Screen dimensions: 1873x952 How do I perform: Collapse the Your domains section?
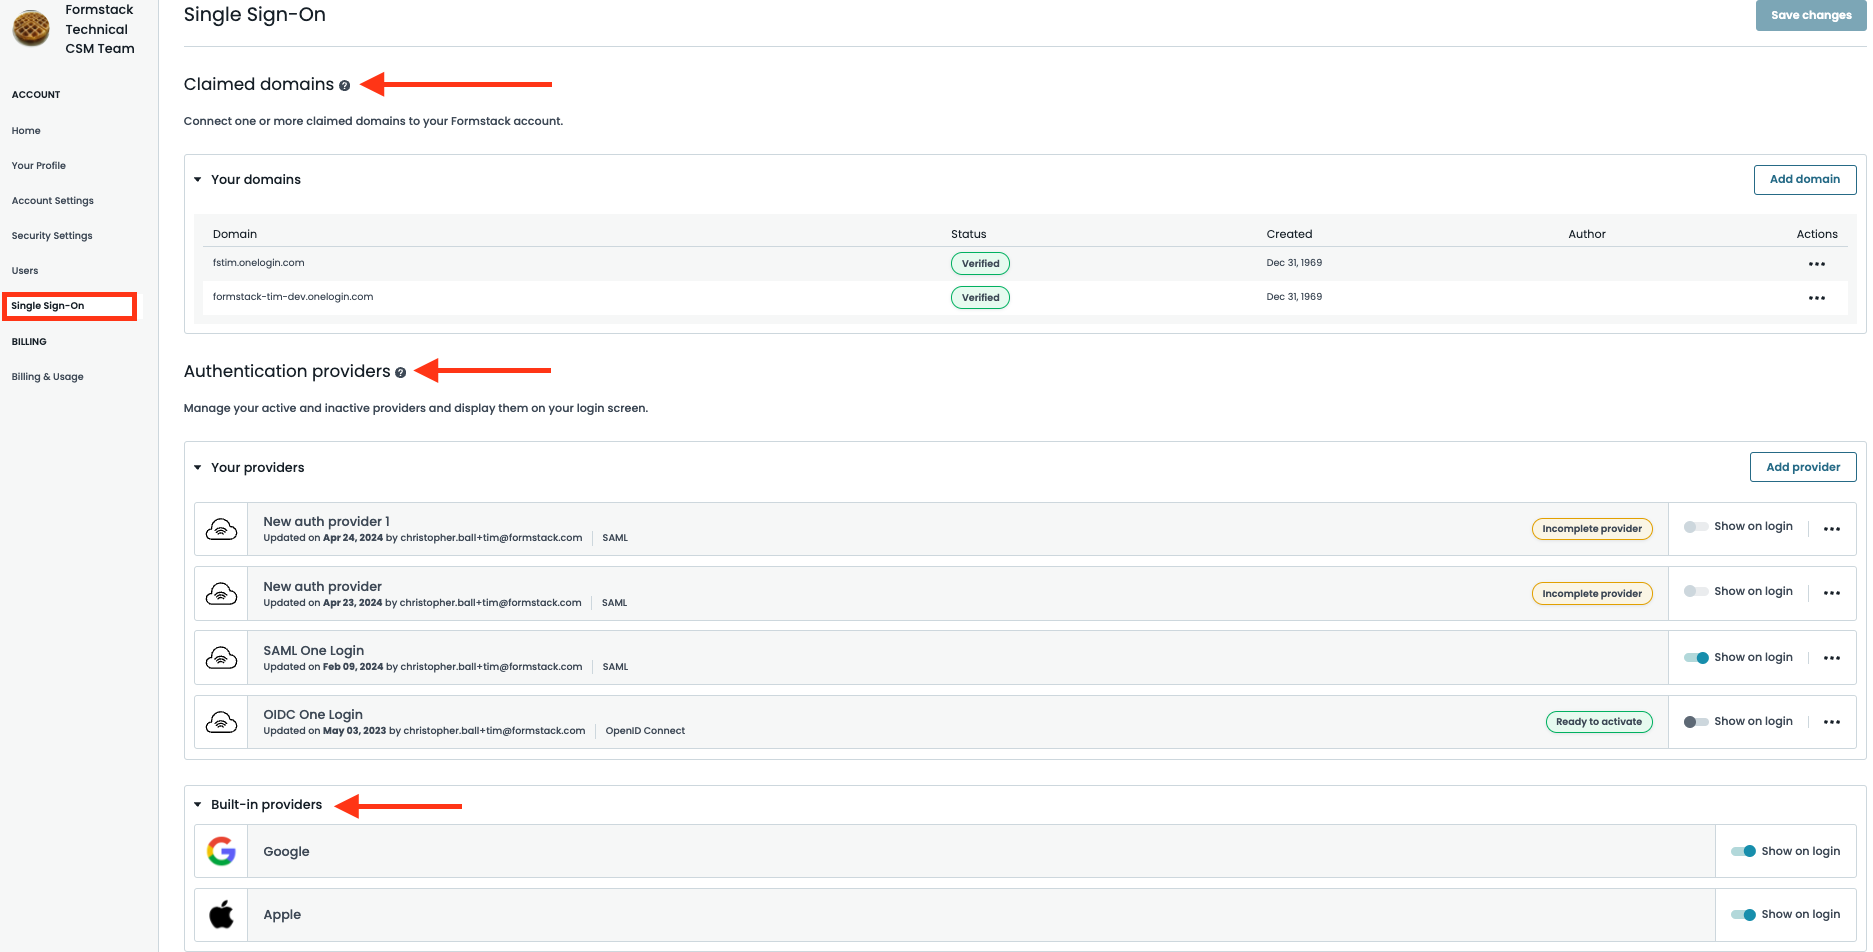[197, 179]
